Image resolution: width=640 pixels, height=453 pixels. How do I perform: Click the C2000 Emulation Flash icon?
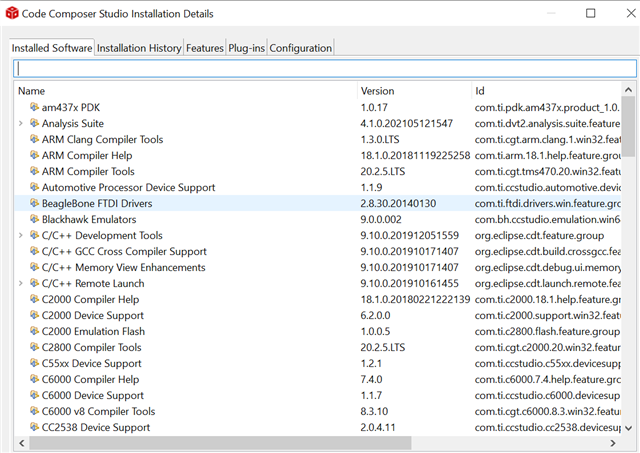coord(34,331)
